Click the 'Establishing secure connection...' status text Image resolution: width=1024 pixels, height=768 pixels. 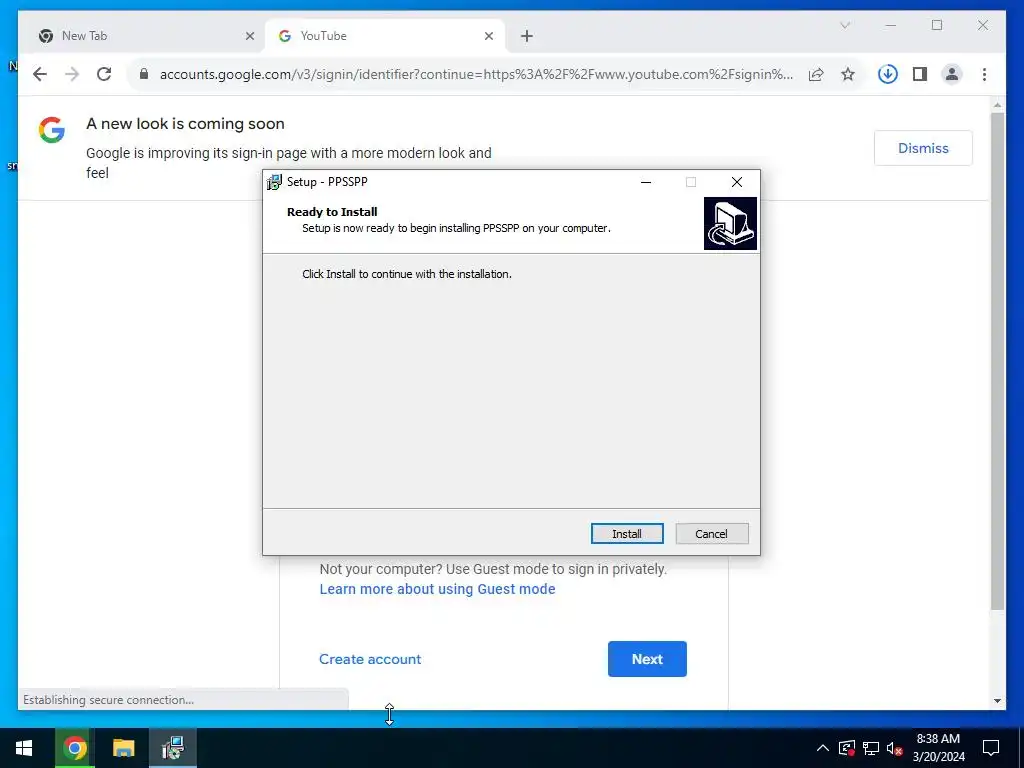click(108, 700)
